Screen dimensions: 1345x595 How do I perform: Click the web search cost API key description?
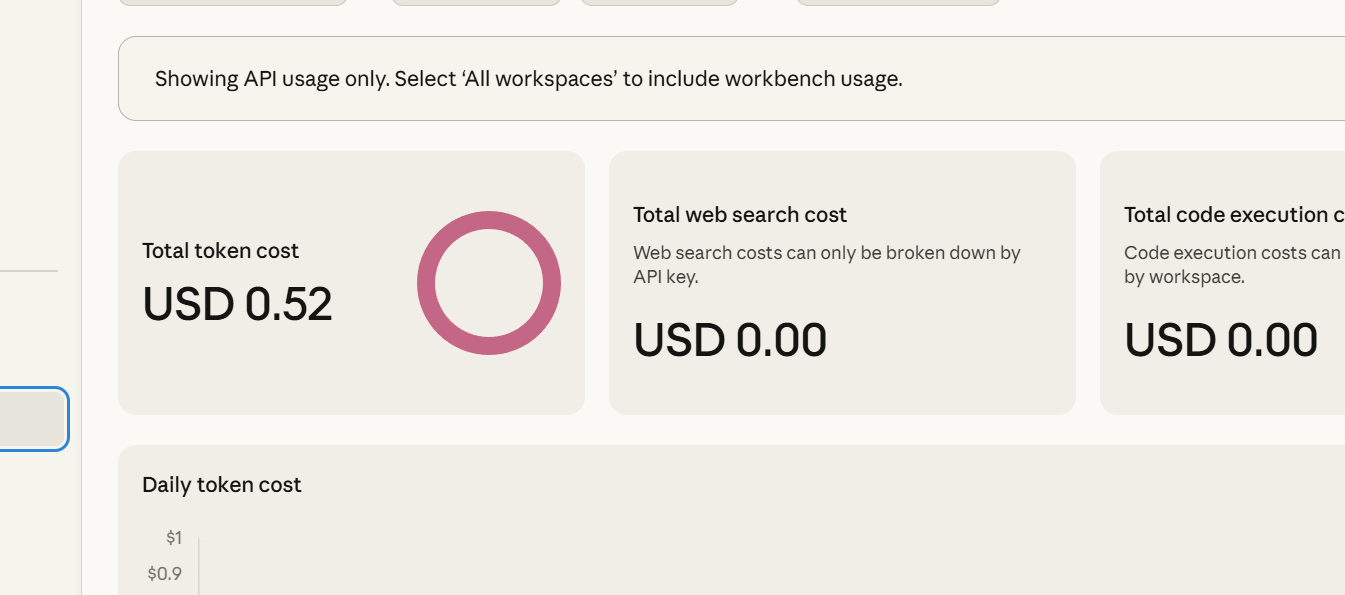[x=826, y=264]
